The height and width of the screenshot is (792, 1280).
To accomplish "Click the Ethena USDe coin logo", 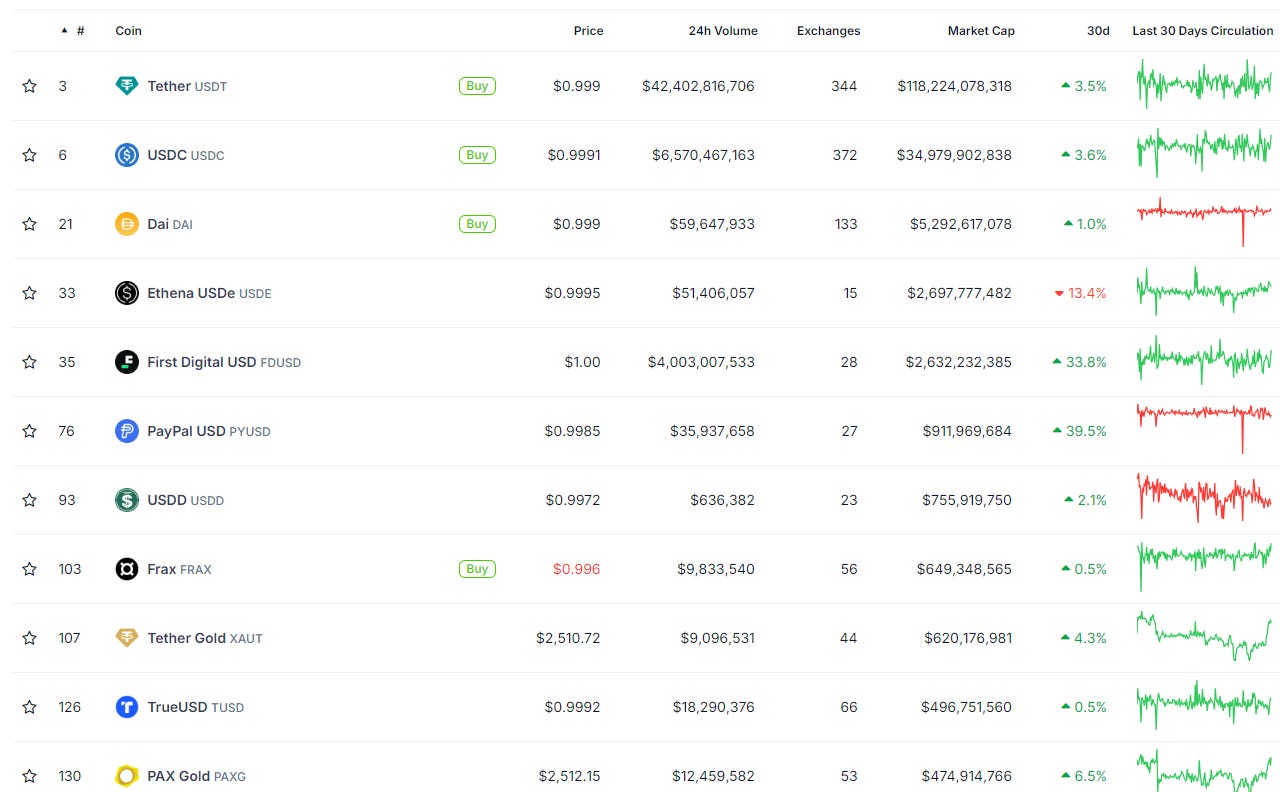I will pyautogui.click(x=127, y=293).
